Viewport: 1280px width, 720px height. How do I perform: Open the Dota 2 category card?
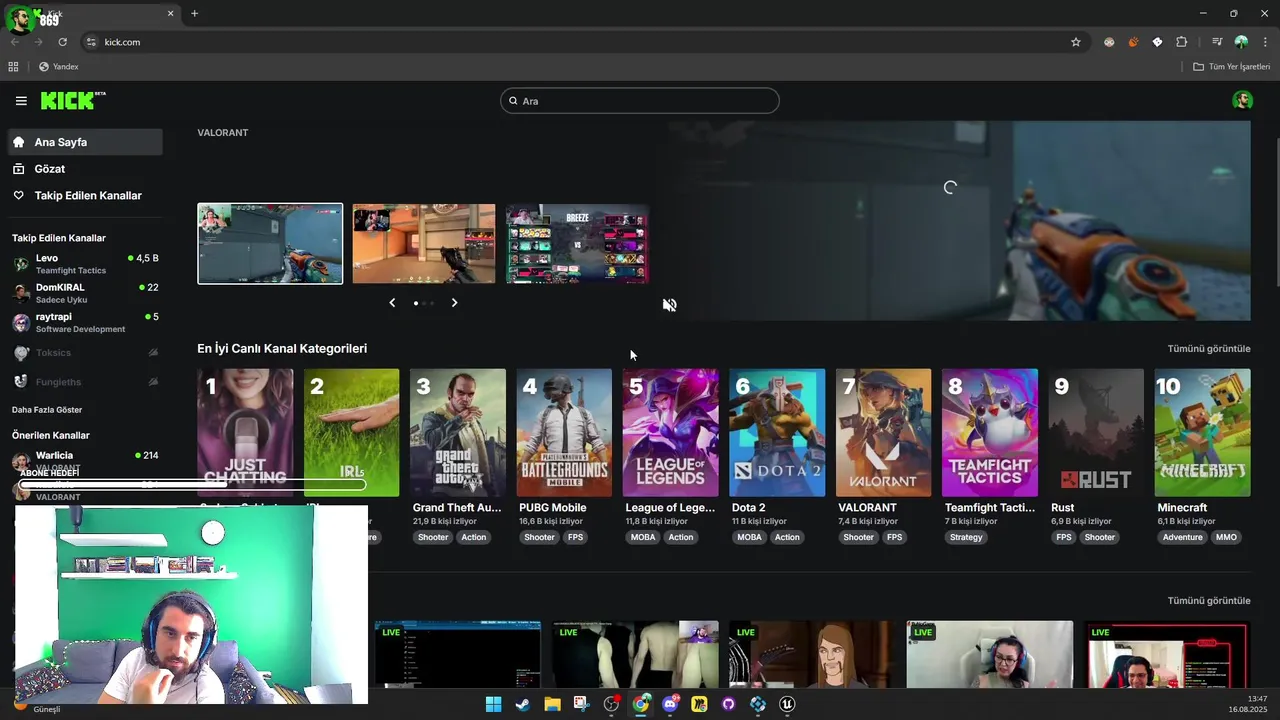[777, 433]
